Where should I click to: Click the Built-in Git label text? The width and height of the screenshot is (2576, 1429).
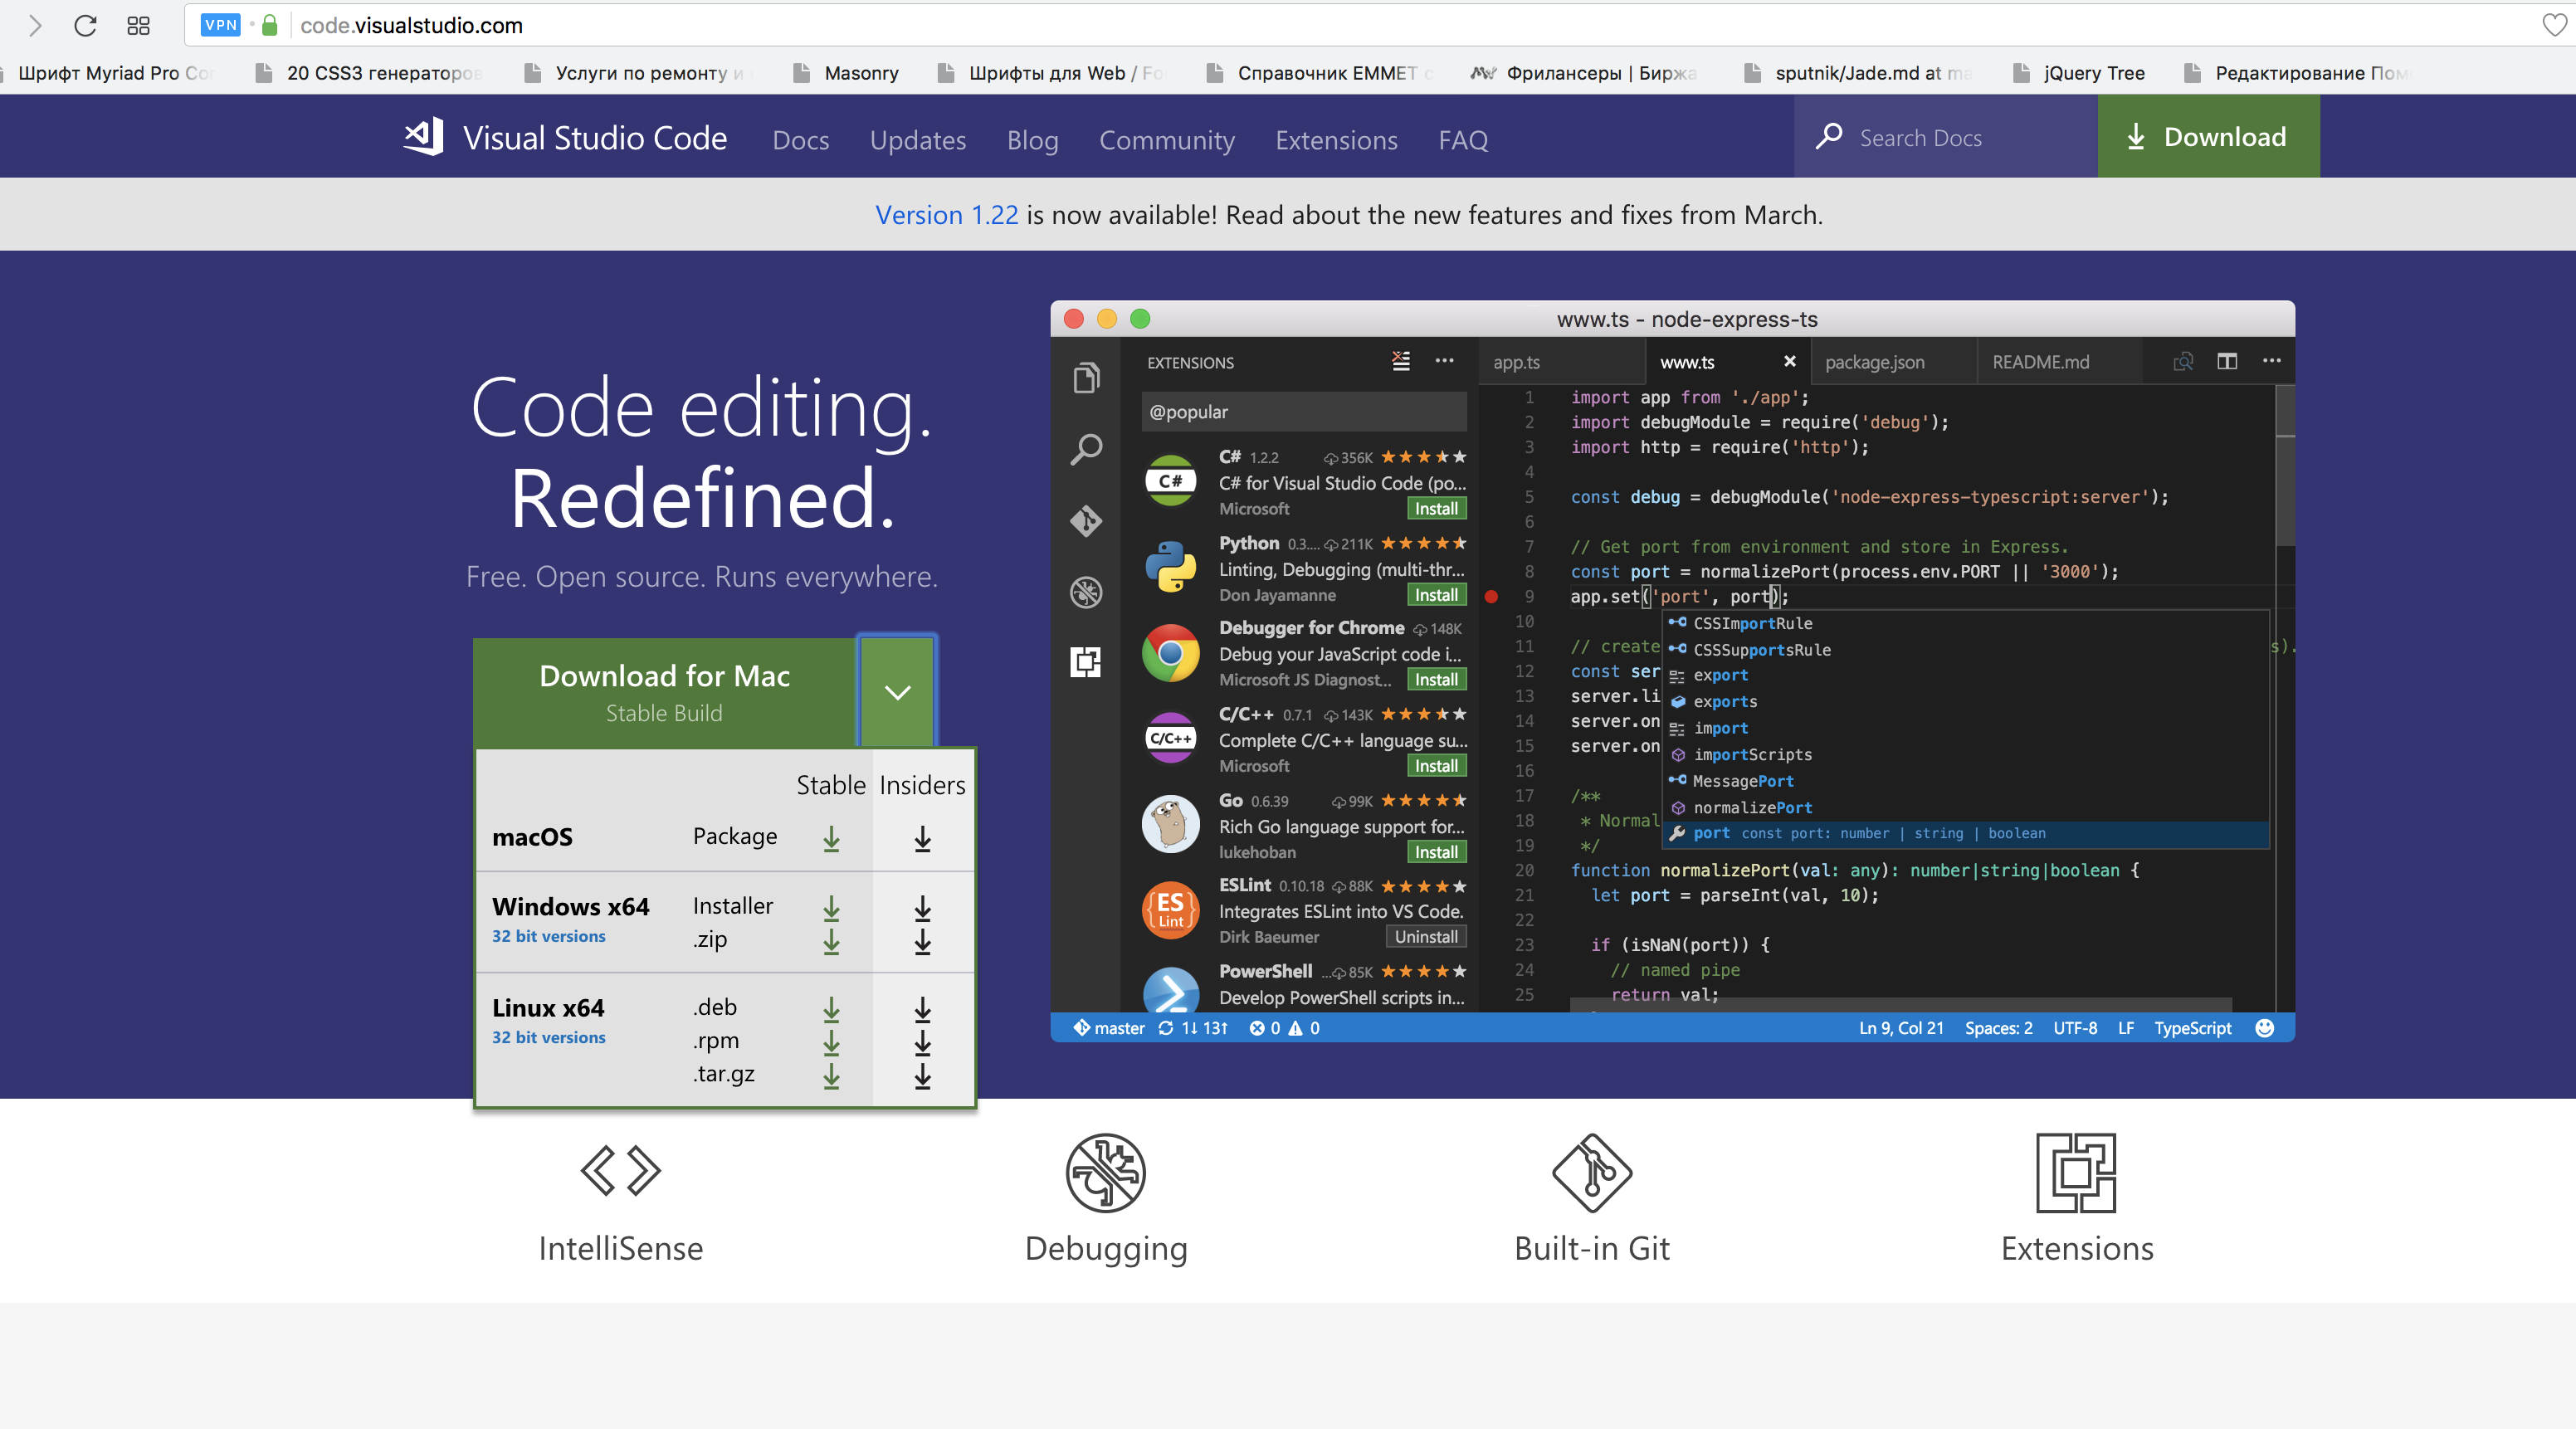[x=1592, y=1248]
